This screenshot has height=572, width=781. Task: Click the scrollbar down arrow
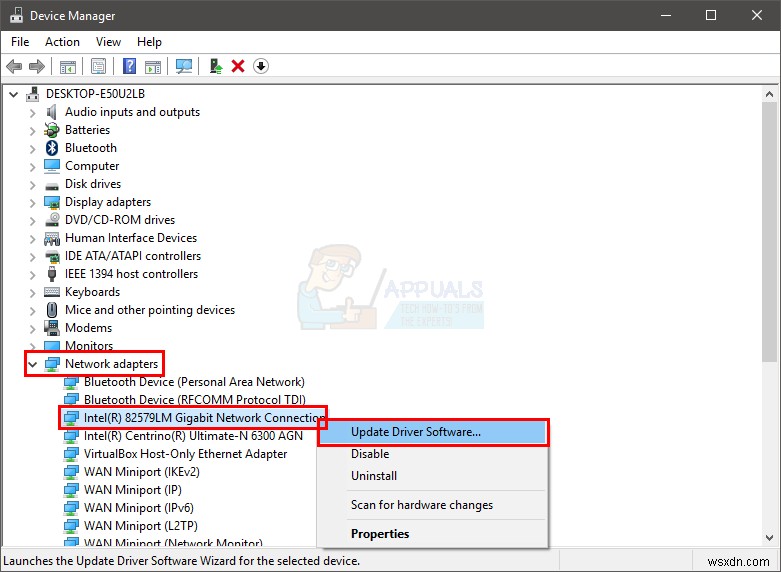pos(769,538)
